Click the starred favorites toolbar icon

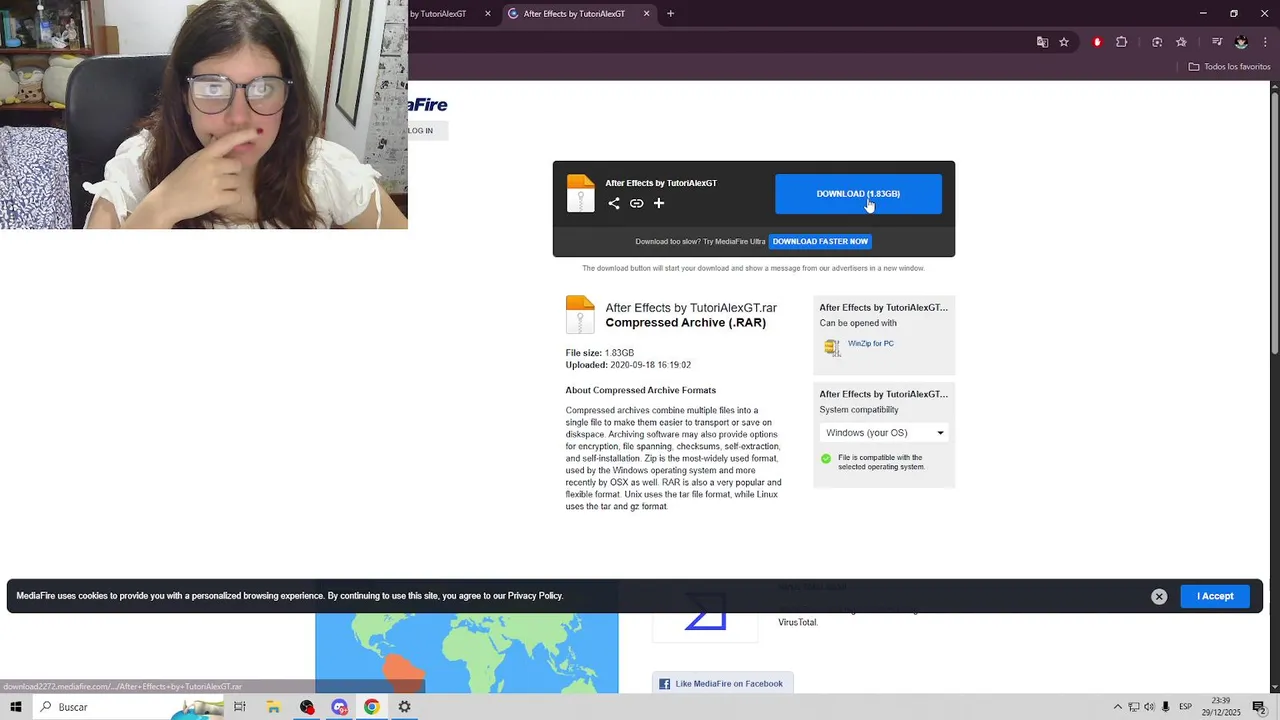point(1181,42)
